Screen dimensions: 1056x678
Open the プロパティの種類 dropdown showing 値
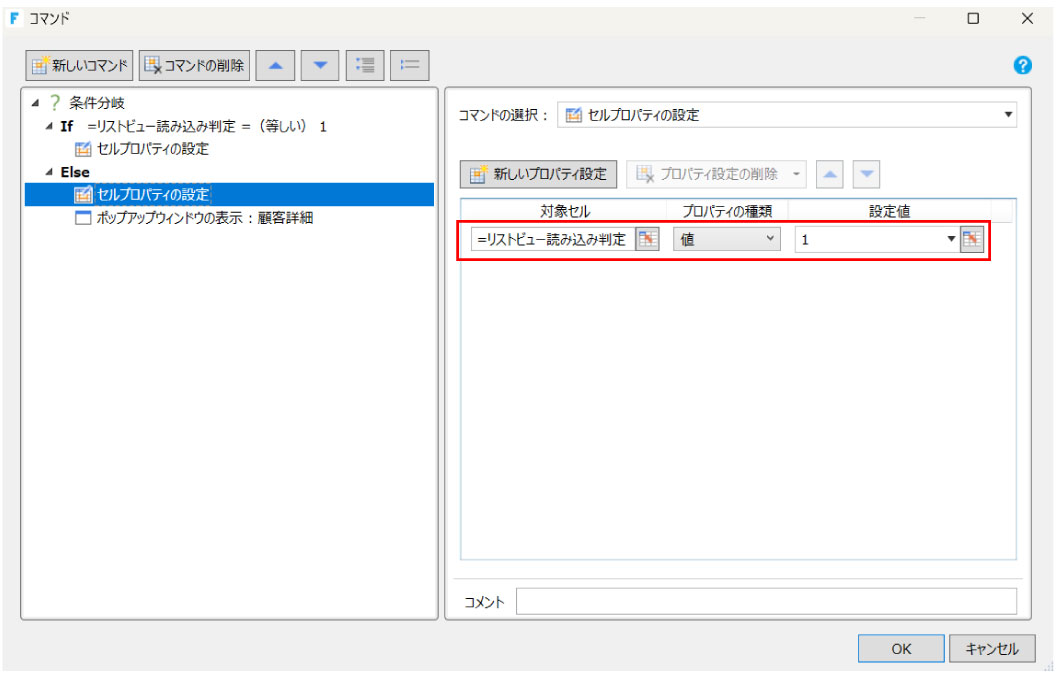(x=768, y=239)
